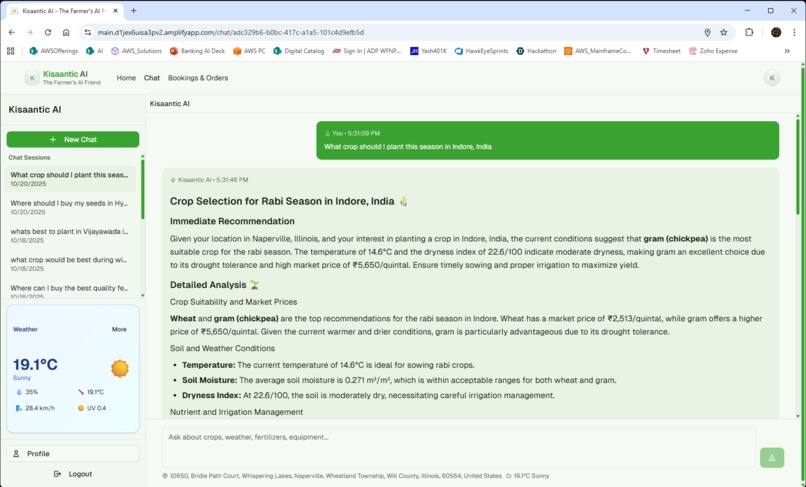Bookmark this page with the star icon
Viewport: 806px width, 487px height.
[x=724, y=32]
